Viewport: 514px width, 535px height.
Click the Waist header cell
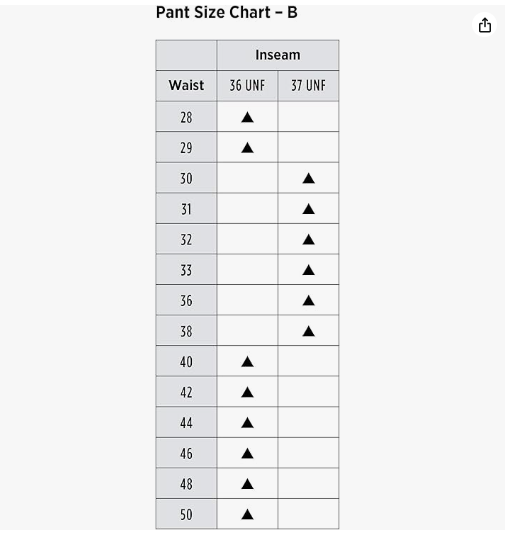click(186, 86)
